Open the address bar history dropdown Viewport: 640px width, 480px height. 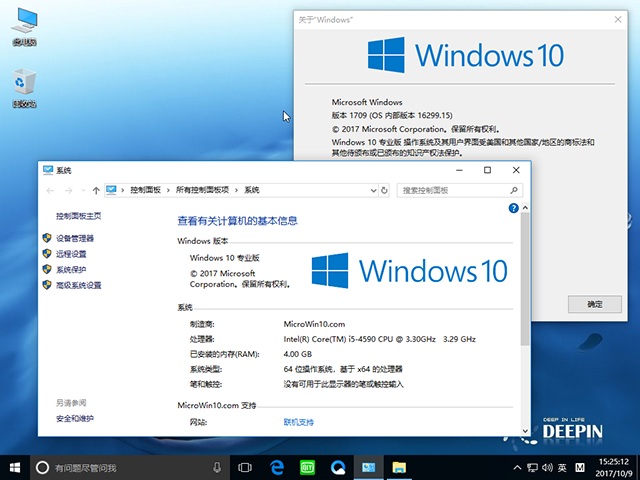(373, 190)
